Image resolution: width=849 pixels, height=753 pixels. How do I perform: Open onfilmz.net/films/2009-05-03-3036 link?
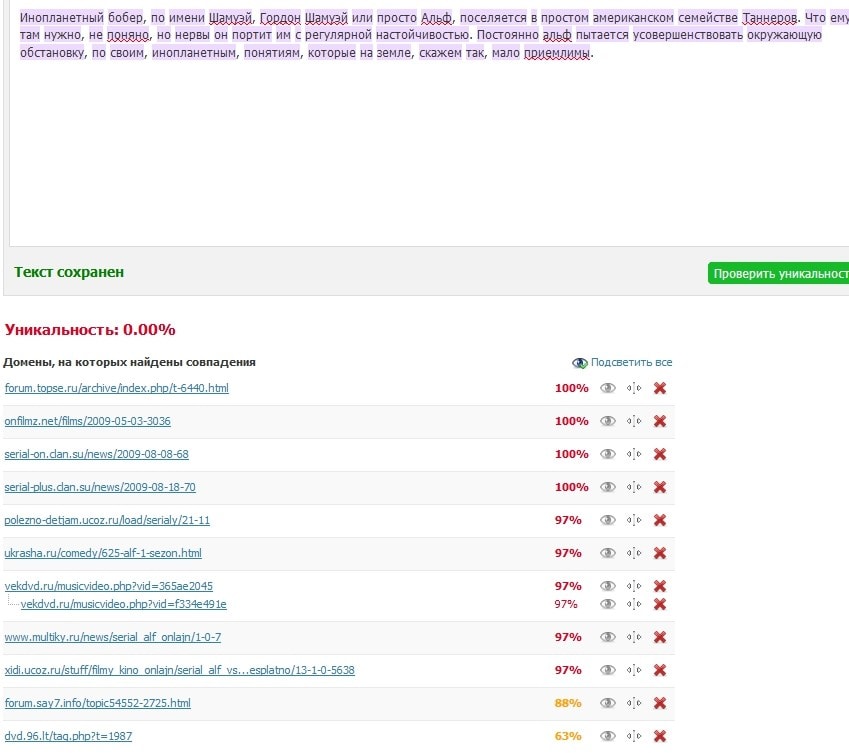[x=87, y=421]
